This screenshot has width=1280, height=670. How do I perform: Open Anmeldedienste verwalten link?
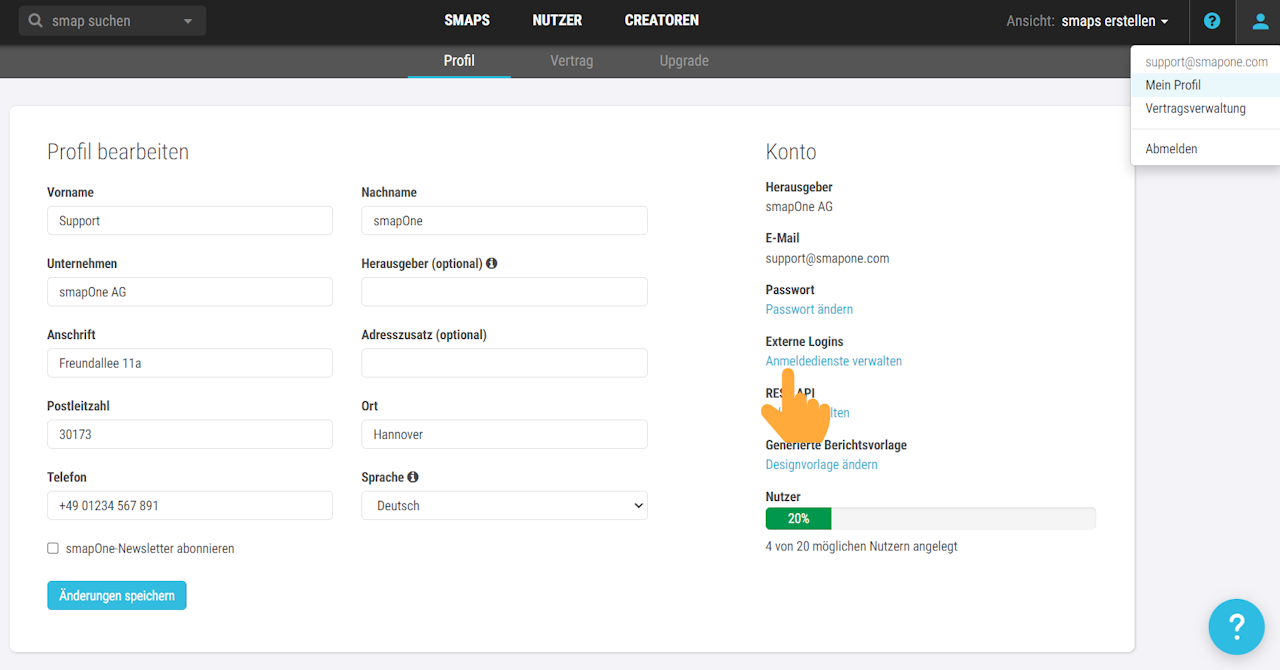pos(834,361)
